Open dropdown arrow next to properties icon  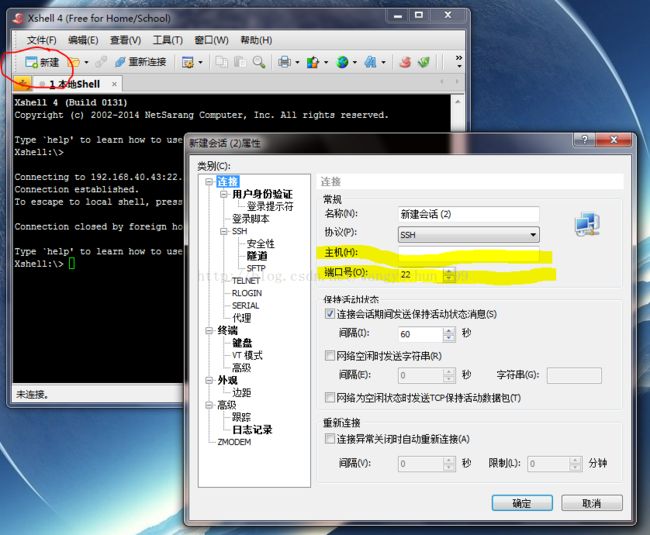point(200,63)
